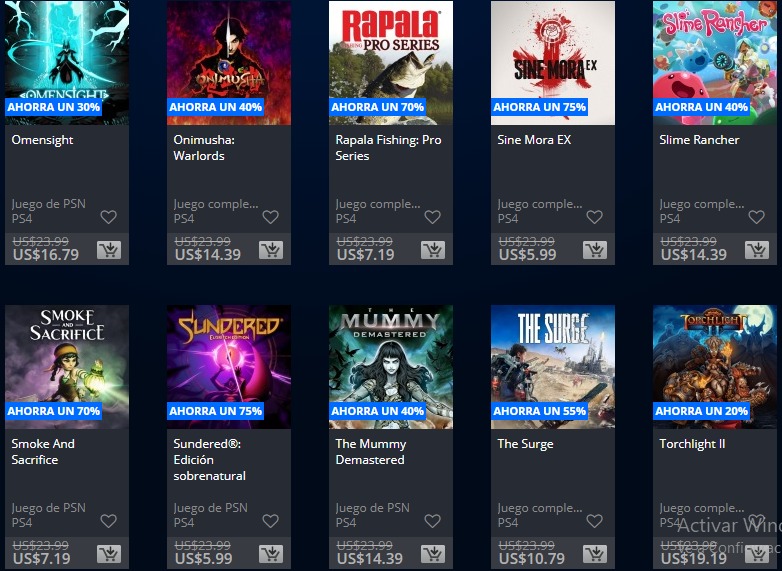782x571 pixels.
Task: Add Sundered to shopping cart
Action: 271,554
